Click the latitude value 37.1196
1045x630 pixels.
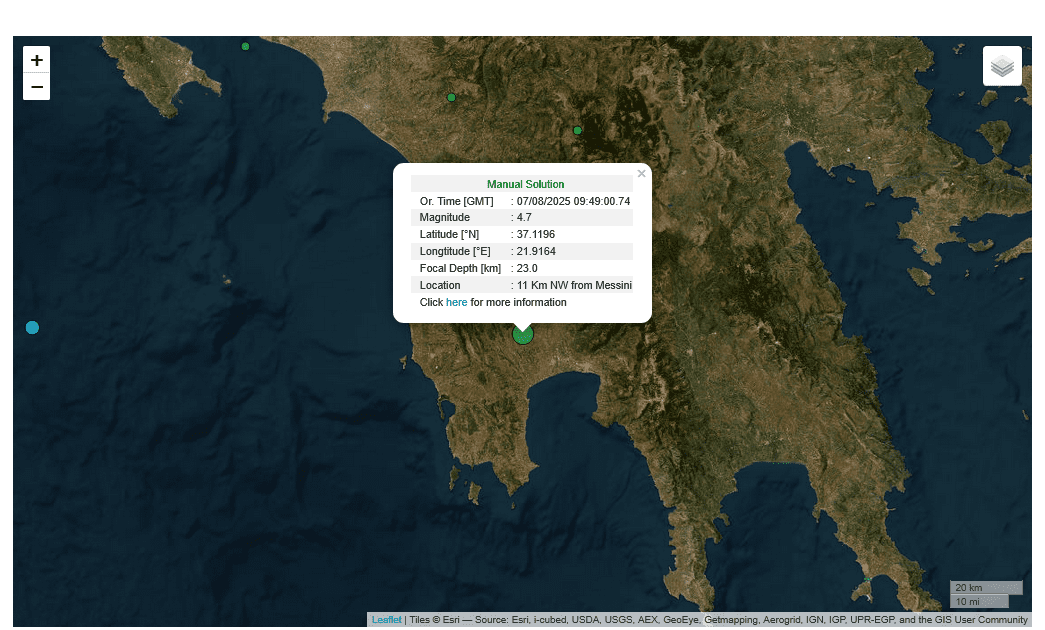point(535,234)
